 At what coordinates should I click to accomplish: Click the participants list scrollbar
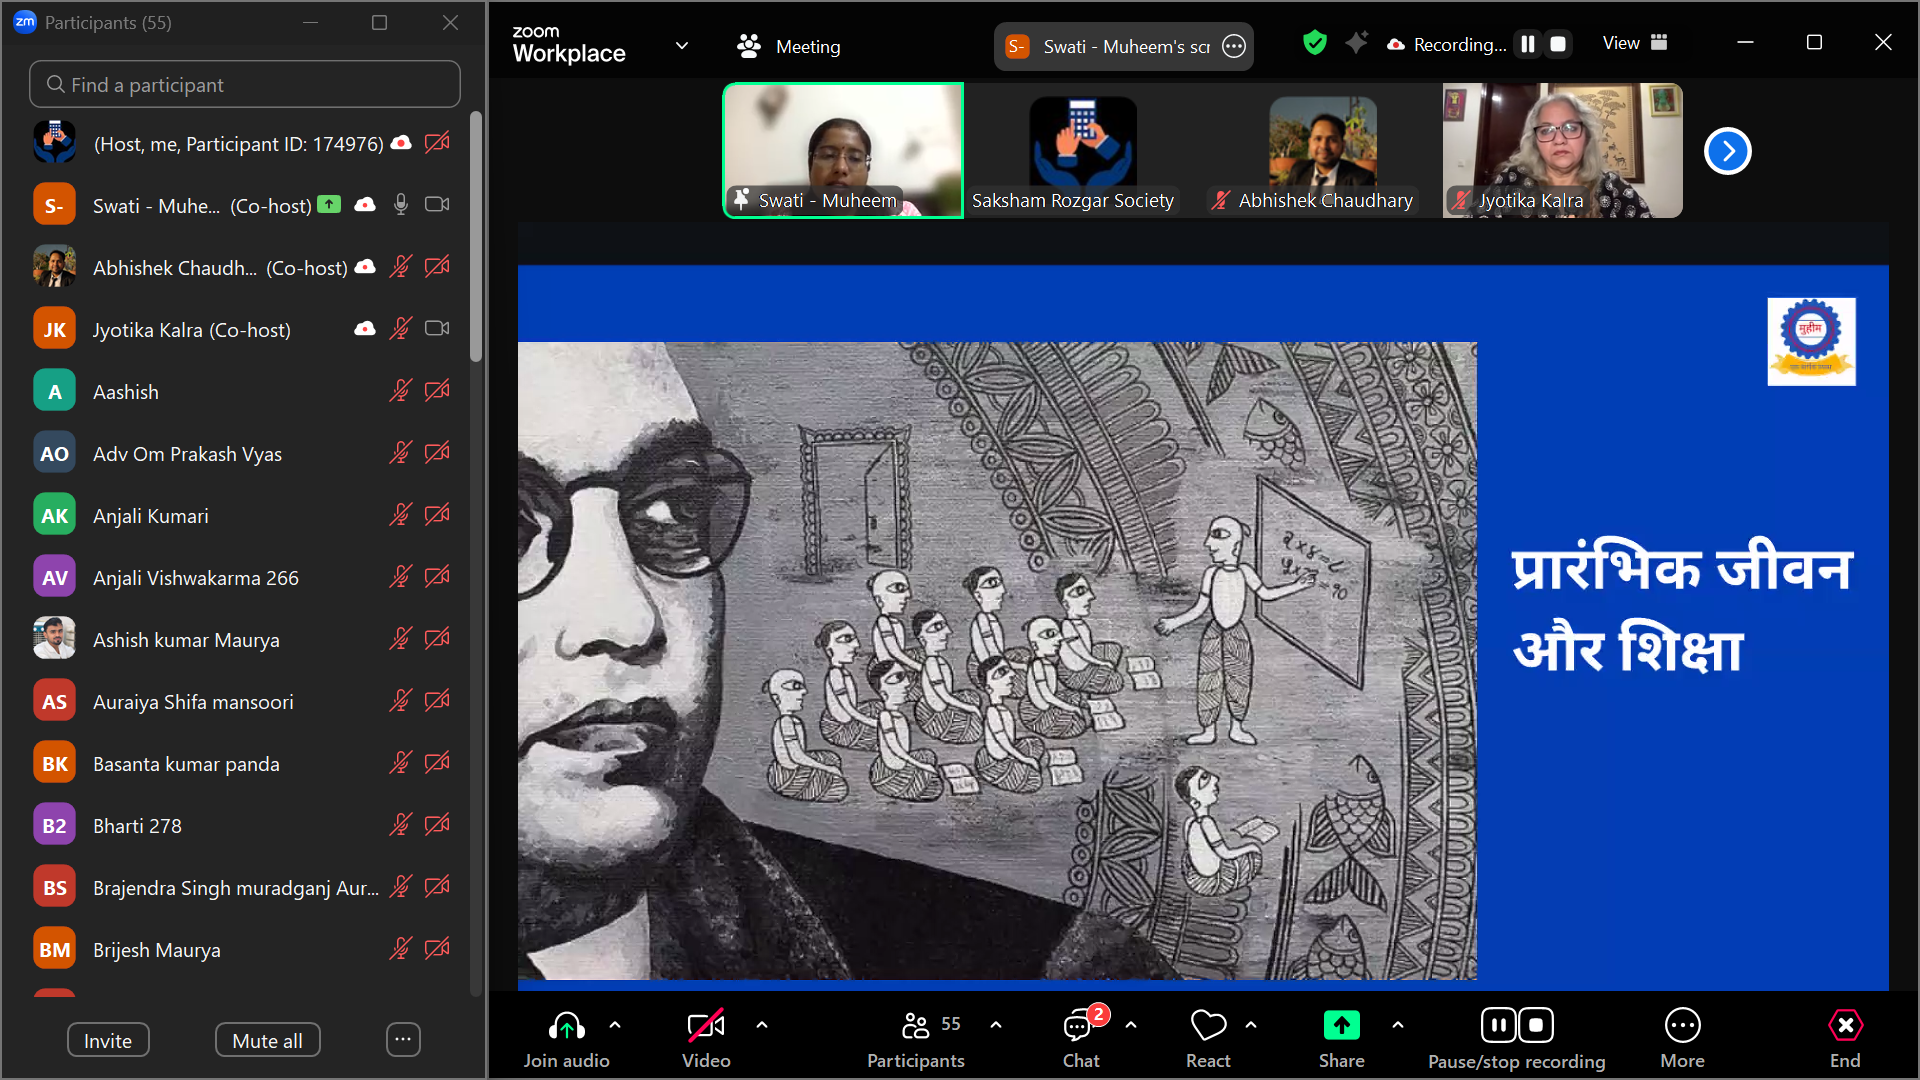[476, 236]
